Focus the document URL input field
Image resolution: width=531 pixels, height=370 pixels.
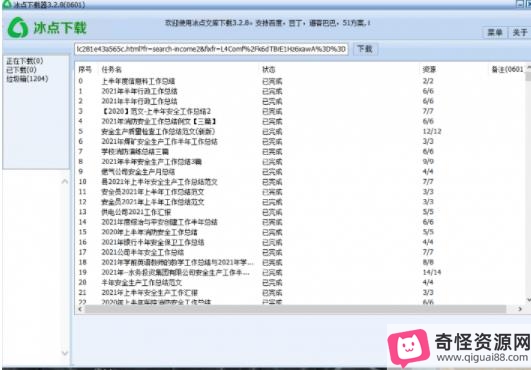point(211,49)
